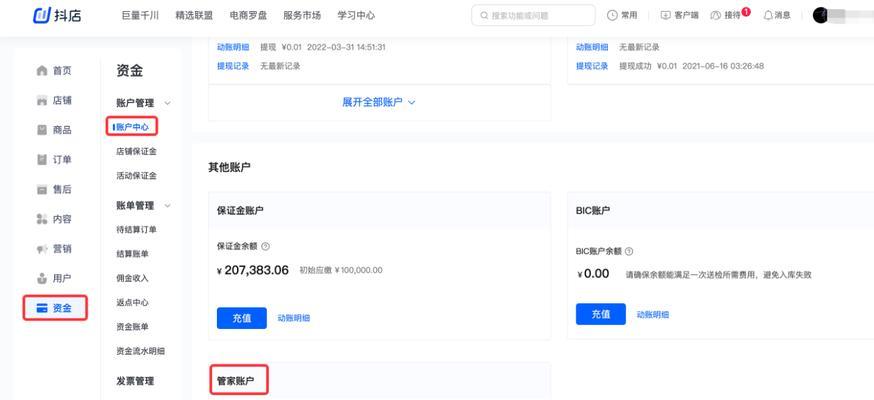Collapse the 账户管理 section chevron
Screen dimensions: 874x400
click(x=167, y=103)
